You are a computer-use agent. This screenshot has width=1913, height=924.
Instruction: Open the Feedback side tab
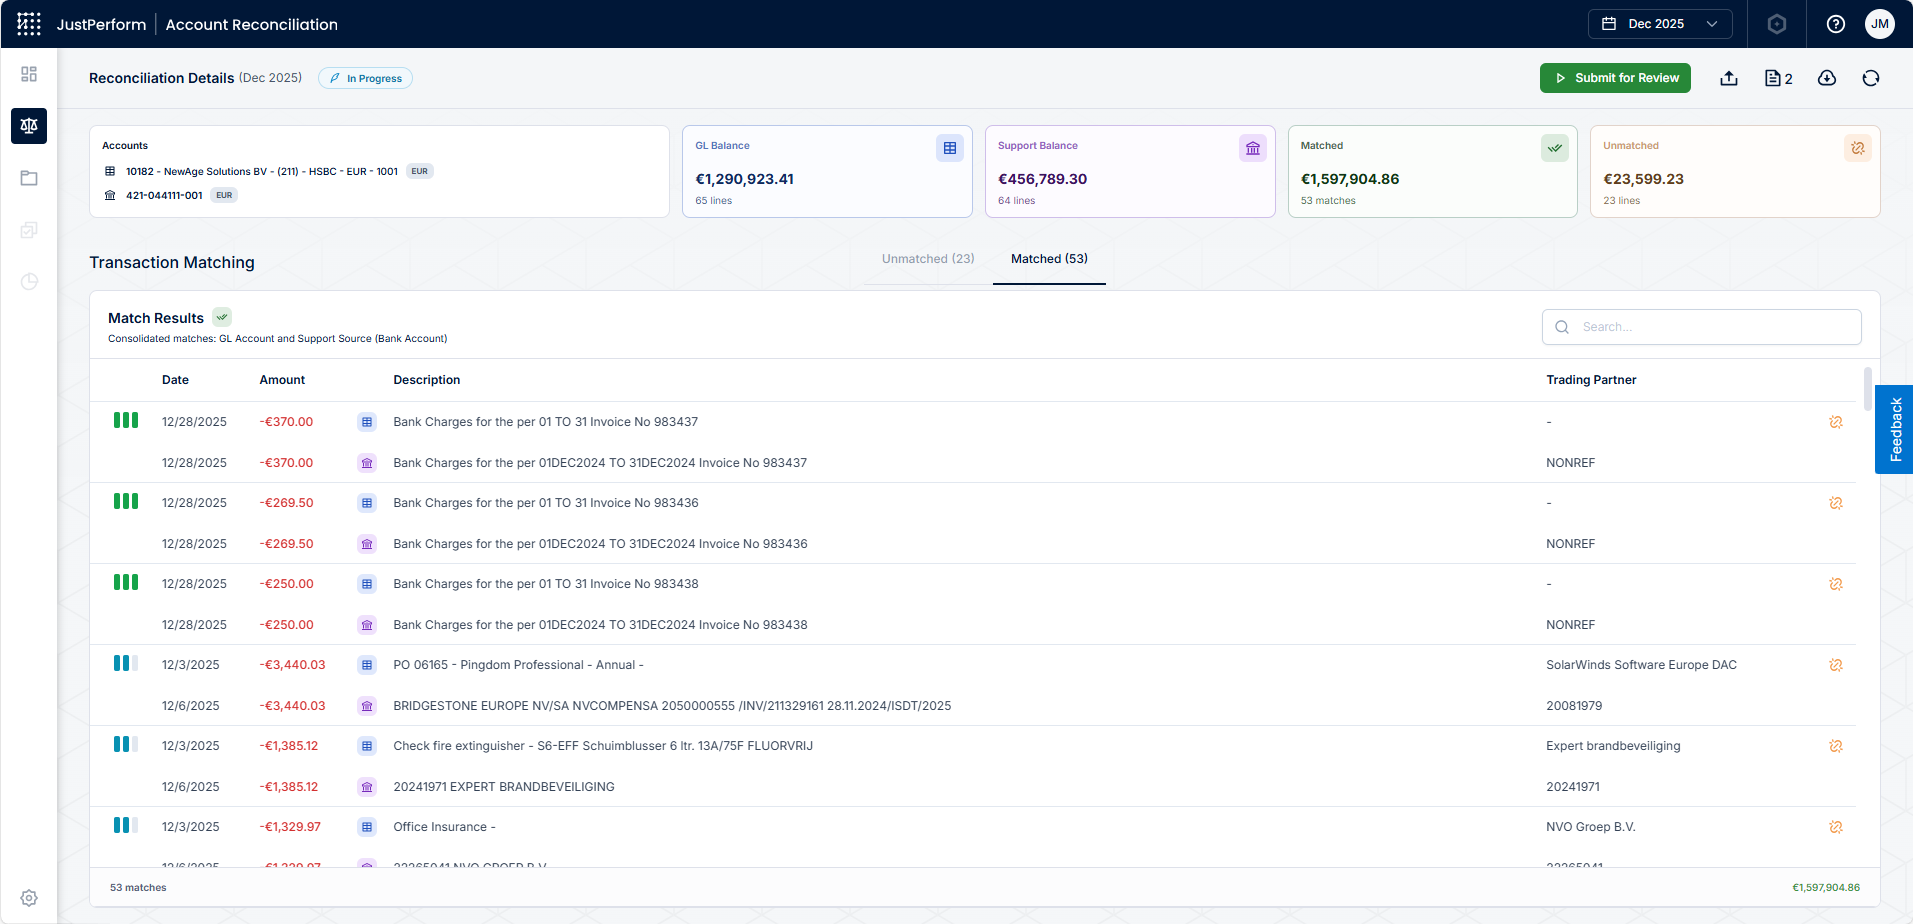coord(1894,429)
